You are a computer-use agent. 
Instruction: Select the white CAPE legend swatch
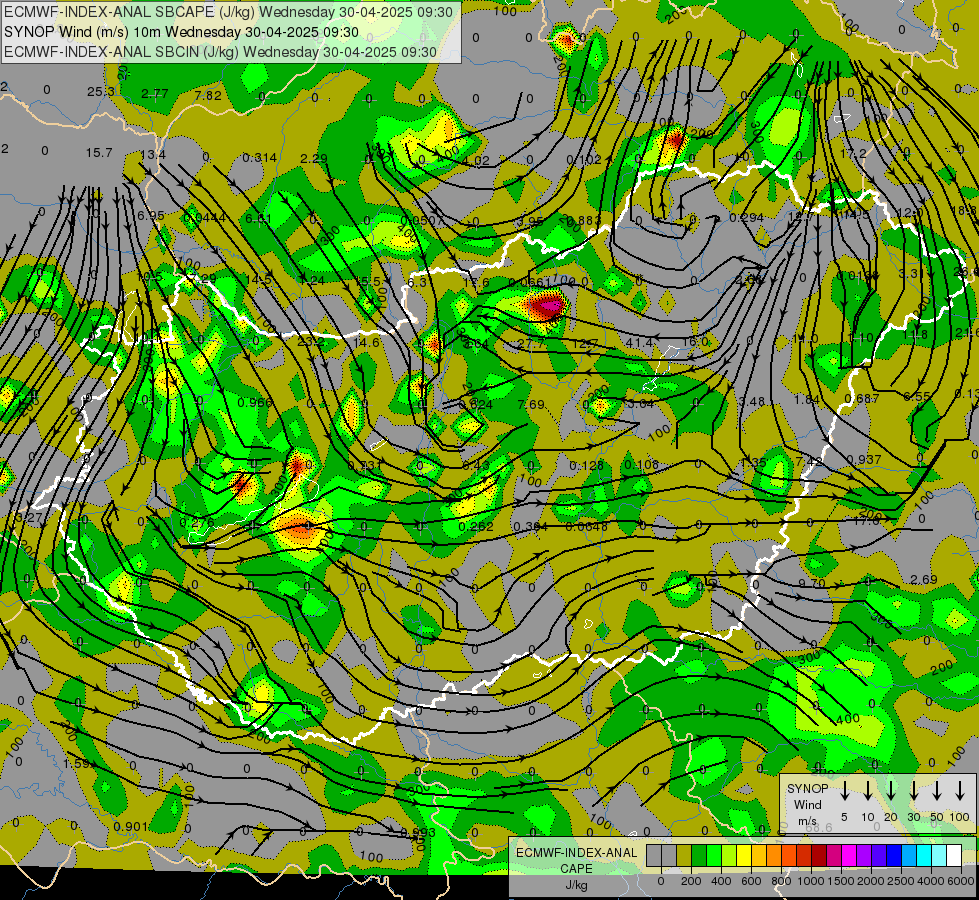point(954,855)
